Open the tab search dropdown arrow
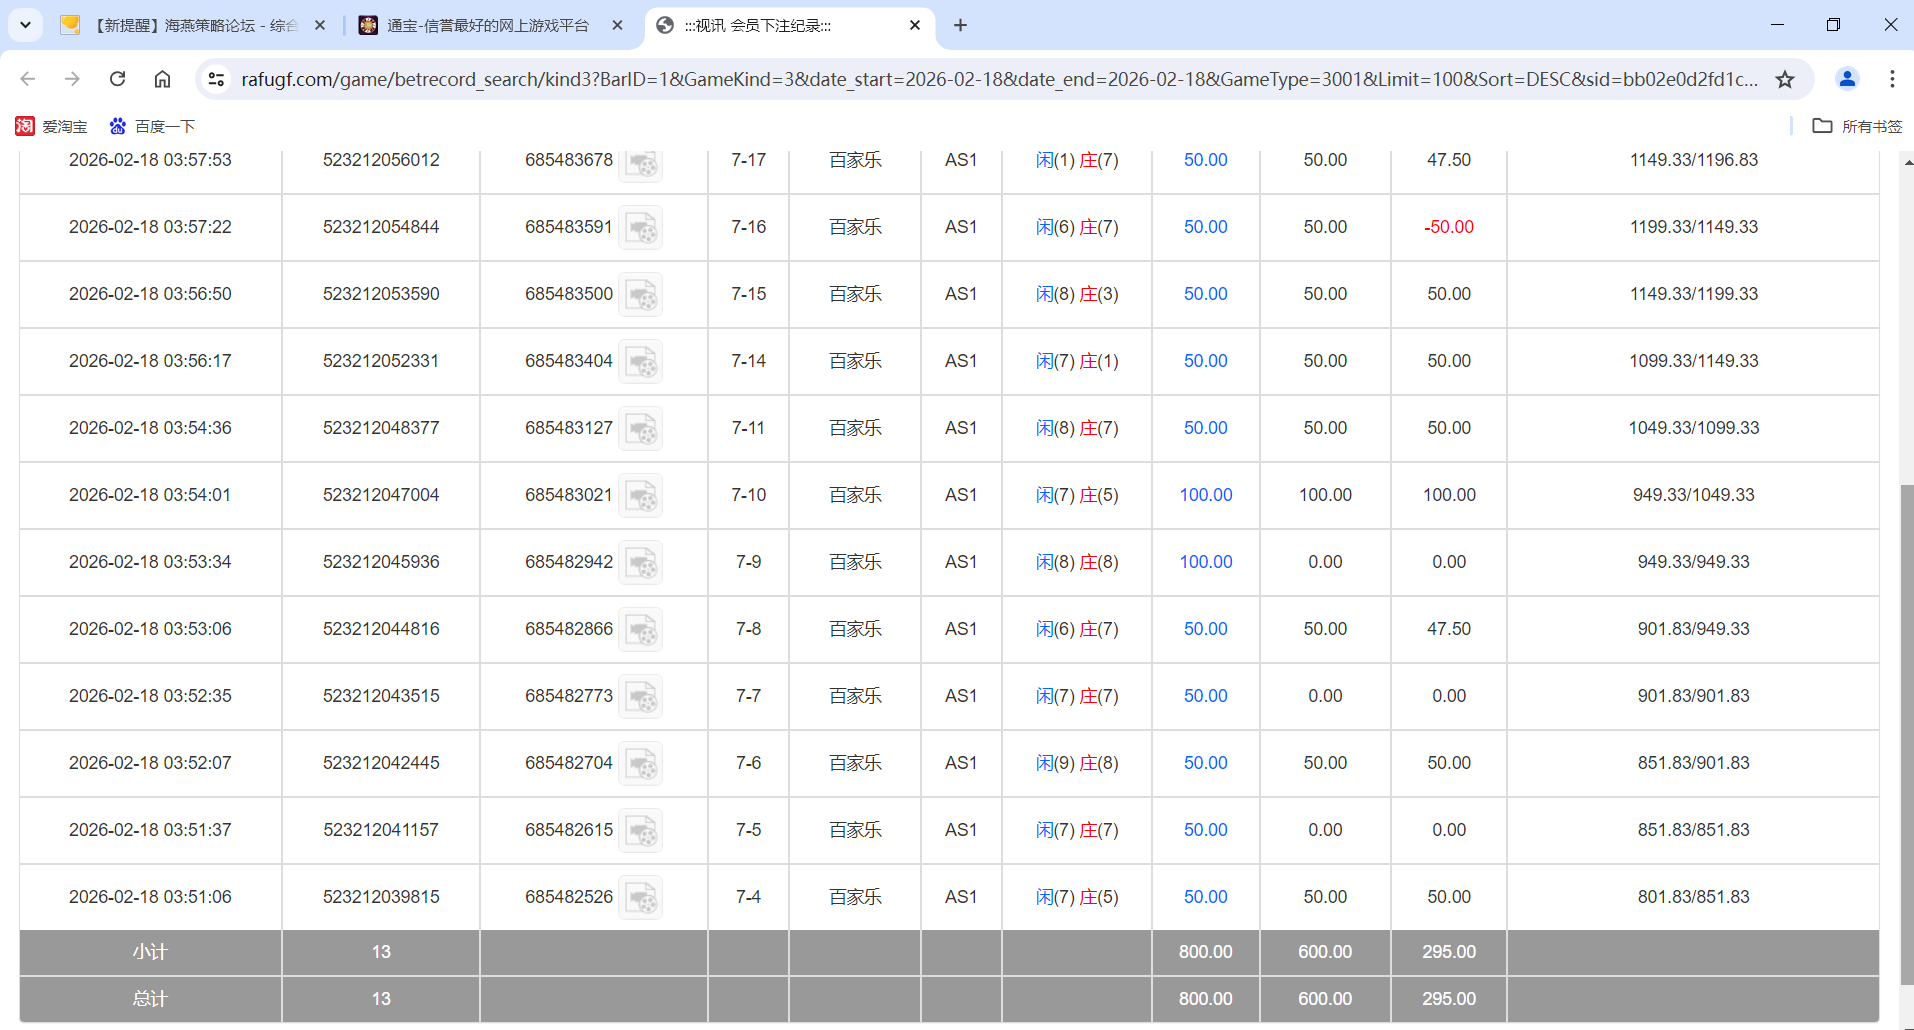Viewport: 1914px width, 1030px height. click(25, 25)
